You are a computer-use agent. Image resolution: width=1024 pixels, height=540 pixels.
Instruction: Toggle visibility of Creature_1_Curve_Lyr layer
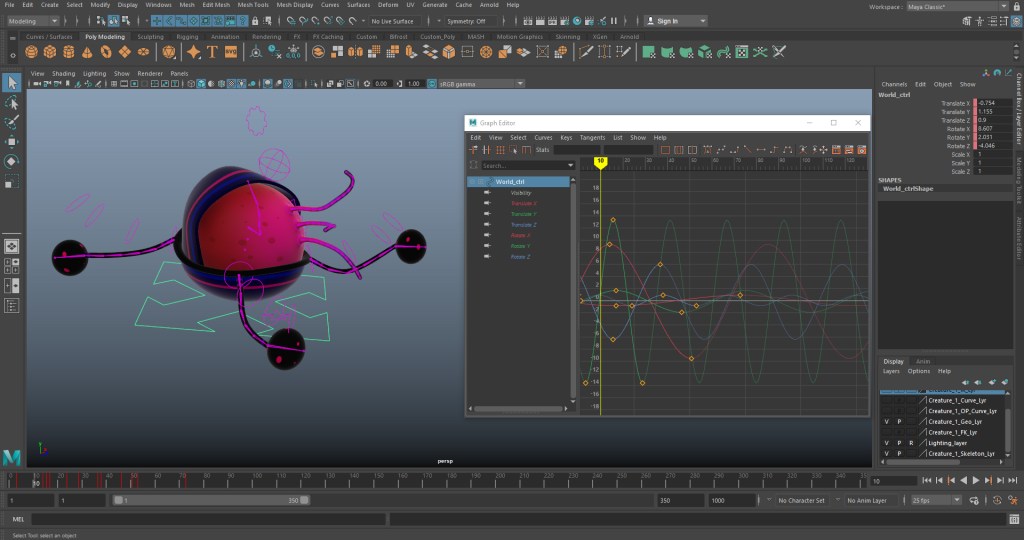886,400
